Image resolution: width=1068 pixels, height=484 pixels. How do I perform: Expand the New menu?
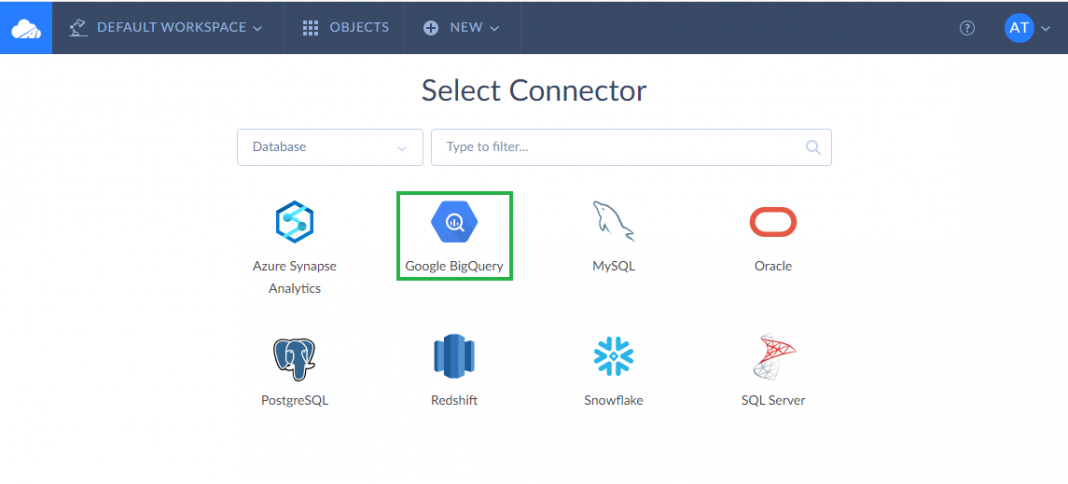[x=461, y=28]
